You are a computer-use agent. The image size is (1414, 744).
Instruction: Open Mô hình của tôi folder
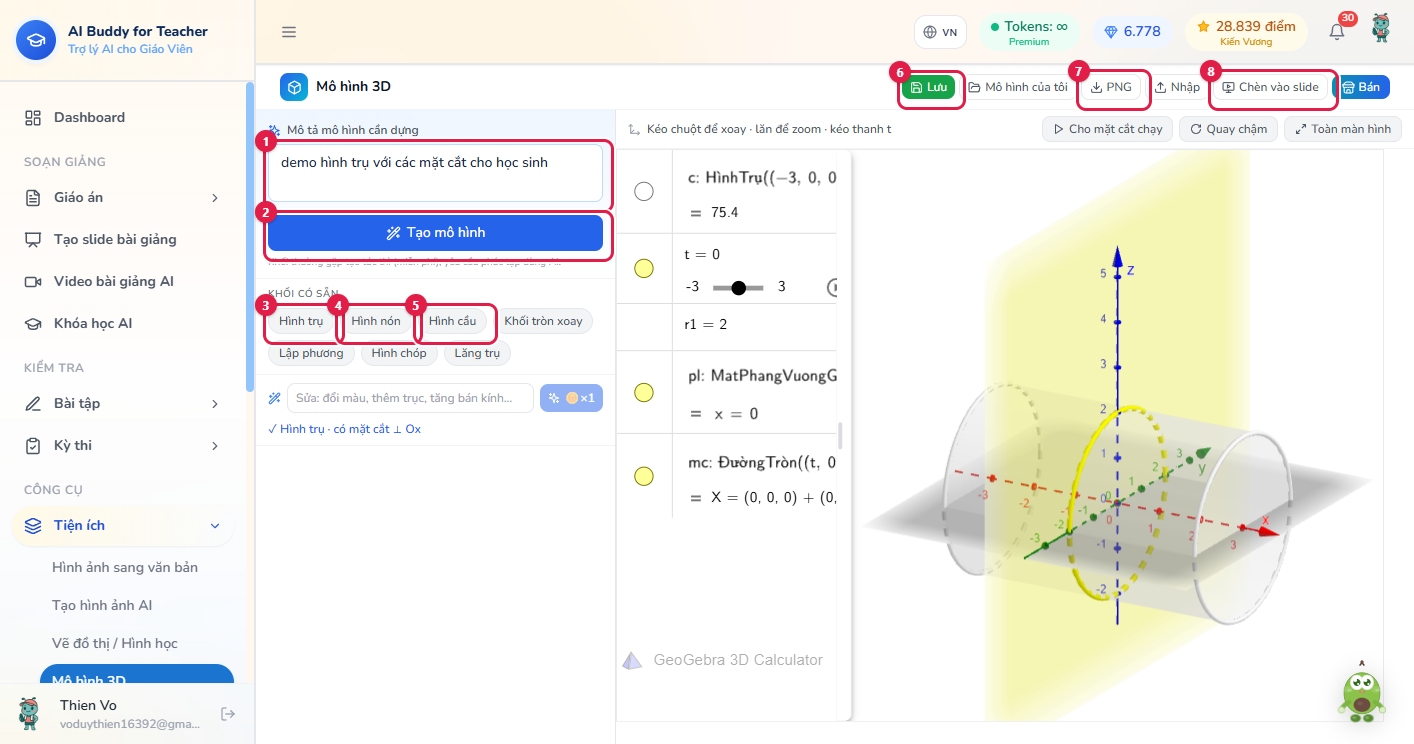[1018, 87]
